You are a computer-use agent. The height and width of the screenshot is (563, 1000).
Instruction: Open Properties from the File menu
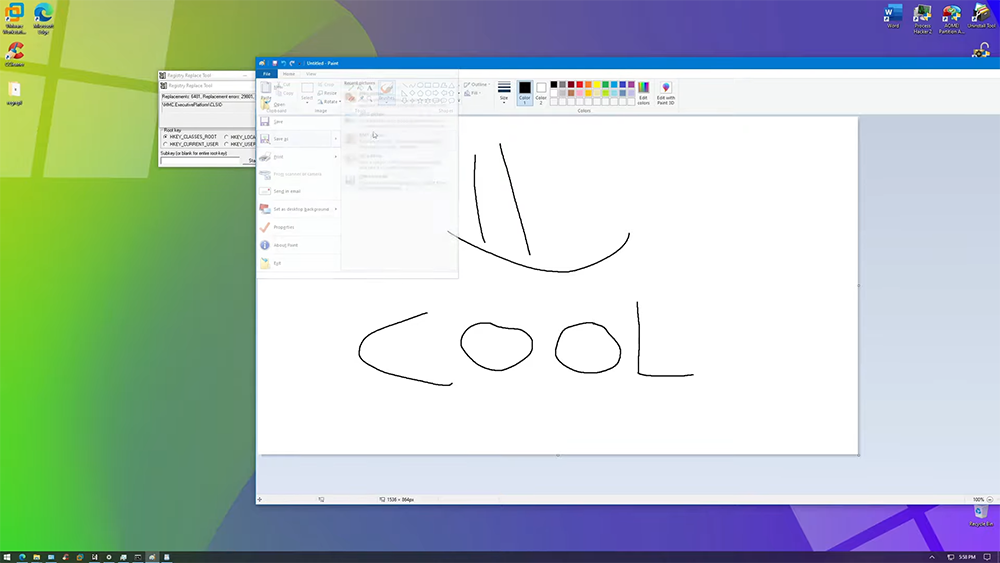pyautogui.click(x=298, y=227)
